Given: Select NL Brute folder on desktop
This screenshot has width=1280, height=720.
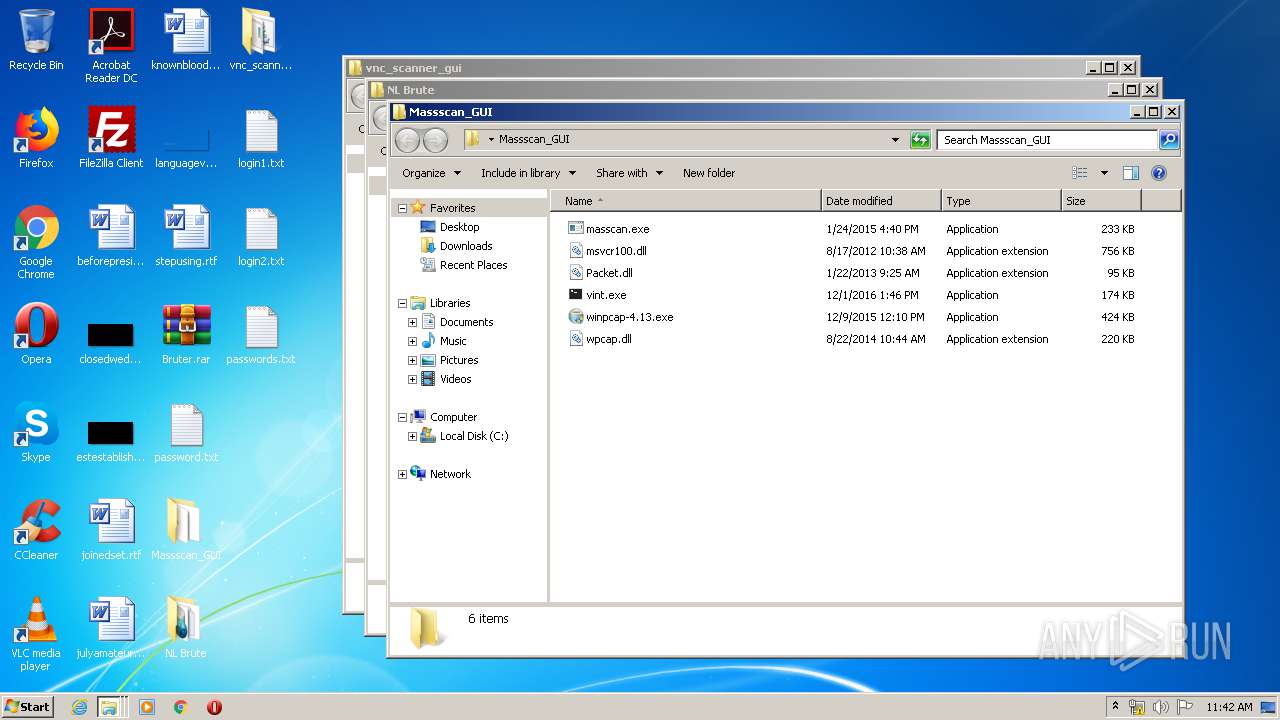Looking at the screenshot, I should [x=186, y=628].
